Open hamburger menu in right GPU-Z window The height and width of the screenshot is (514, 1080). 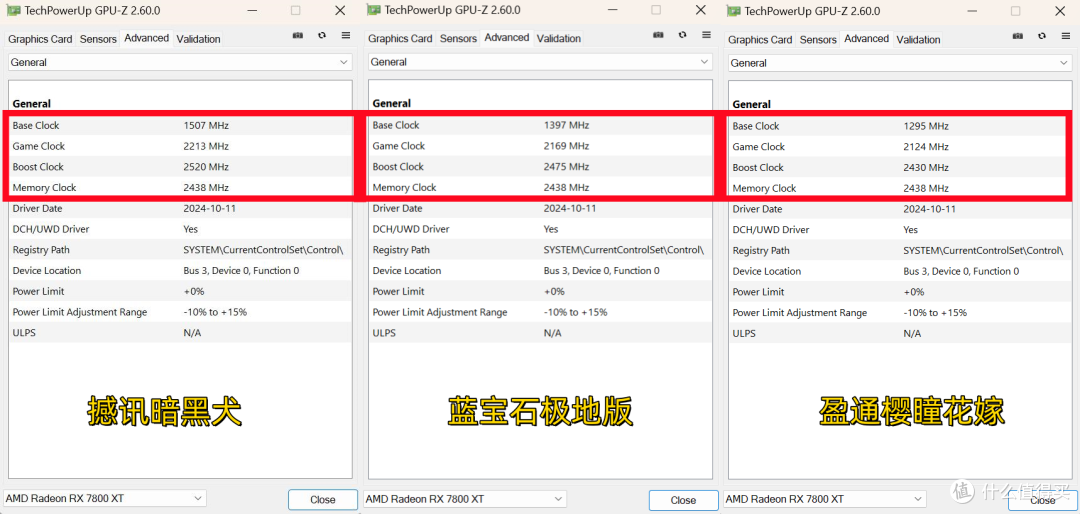click(1066, 36)
